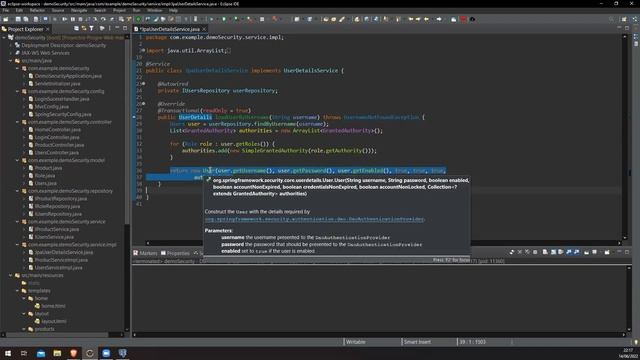Open the DaoAuthenticationProvider link in the Javadoc popup
This screenshot has height=360, width=640.
314,219
